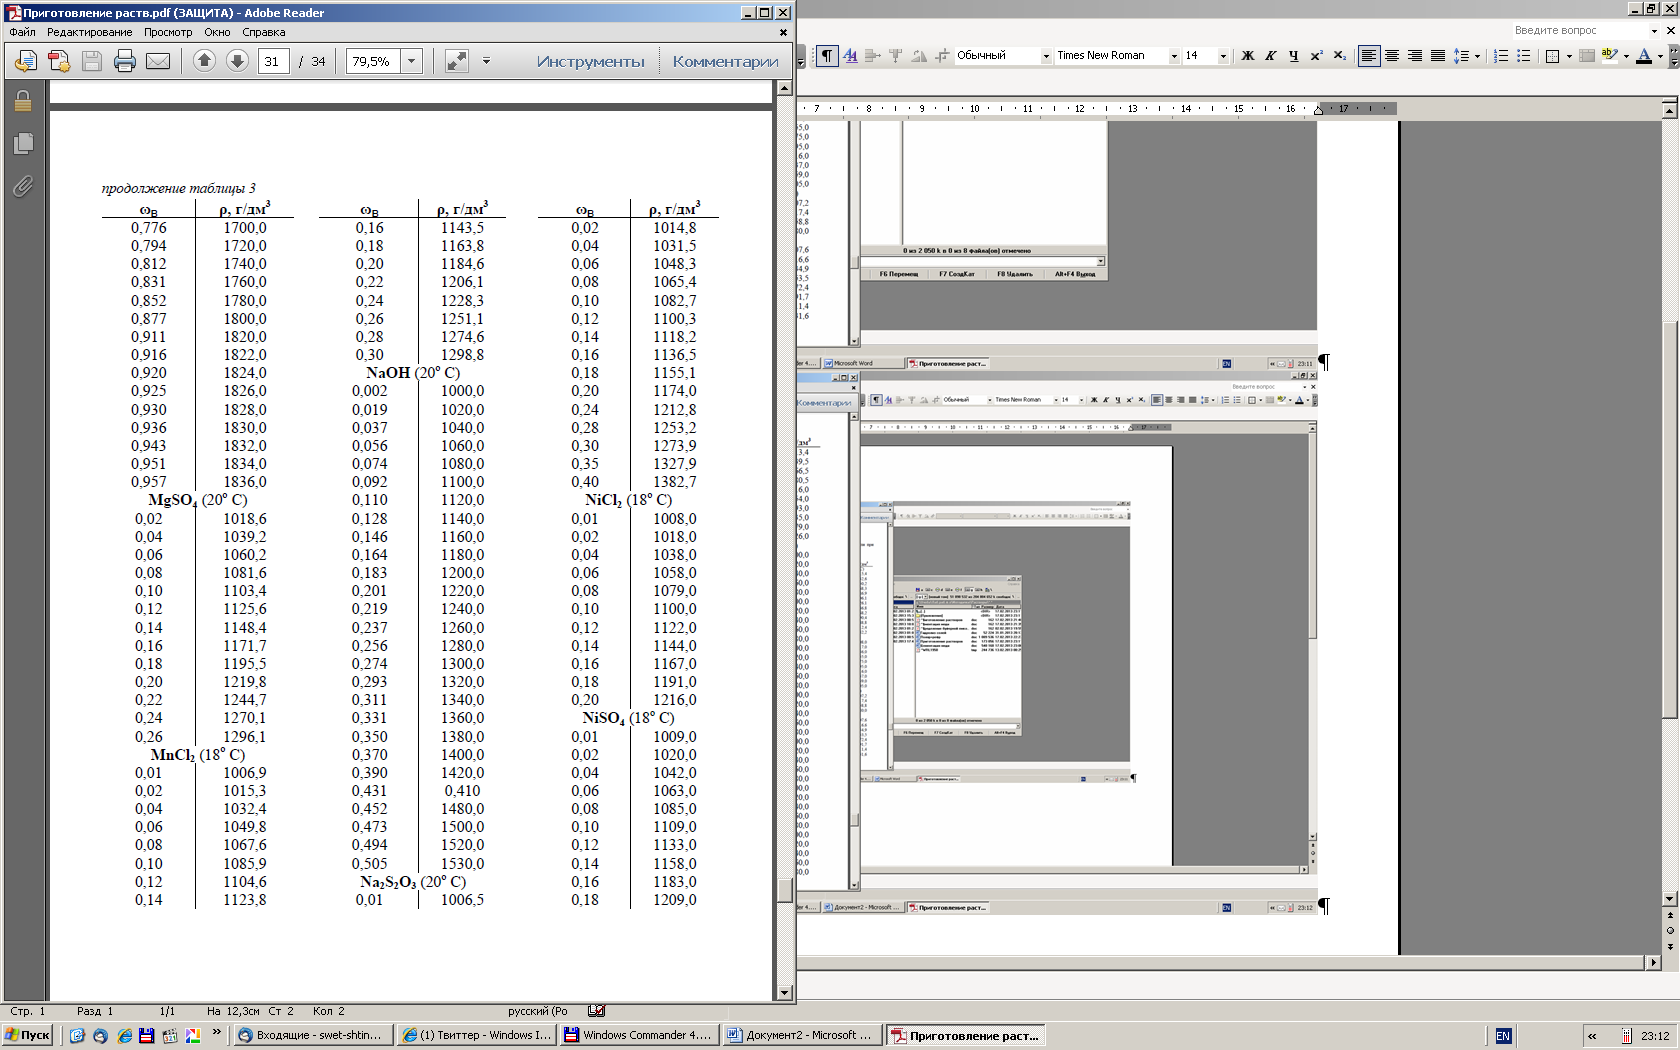Click the PDF vertical scrollbar thumb
This screenshot has height=1050, width=1680.
785,889
